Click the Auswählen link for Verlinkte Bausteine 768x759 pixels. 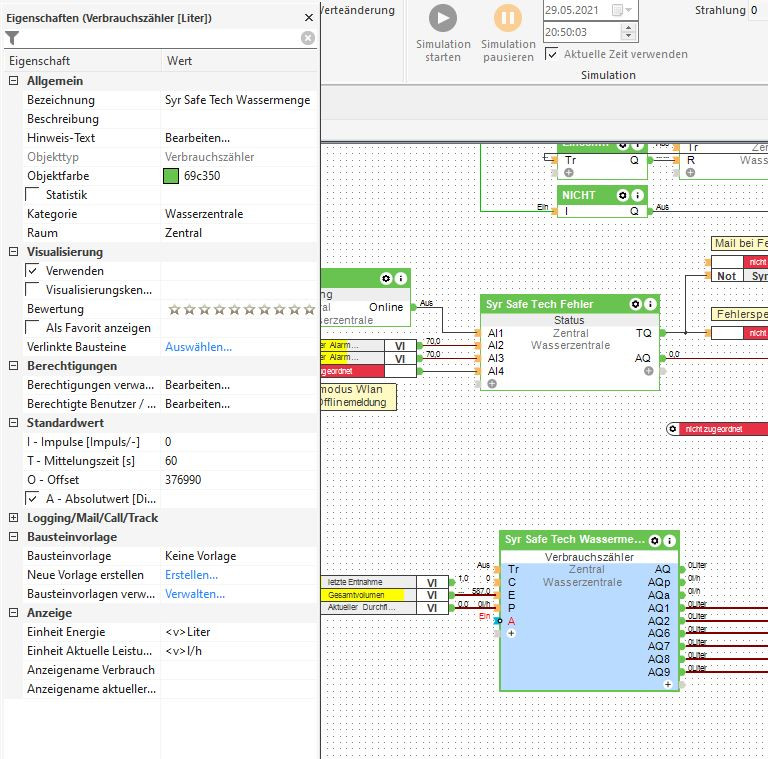tap(198, 347)
